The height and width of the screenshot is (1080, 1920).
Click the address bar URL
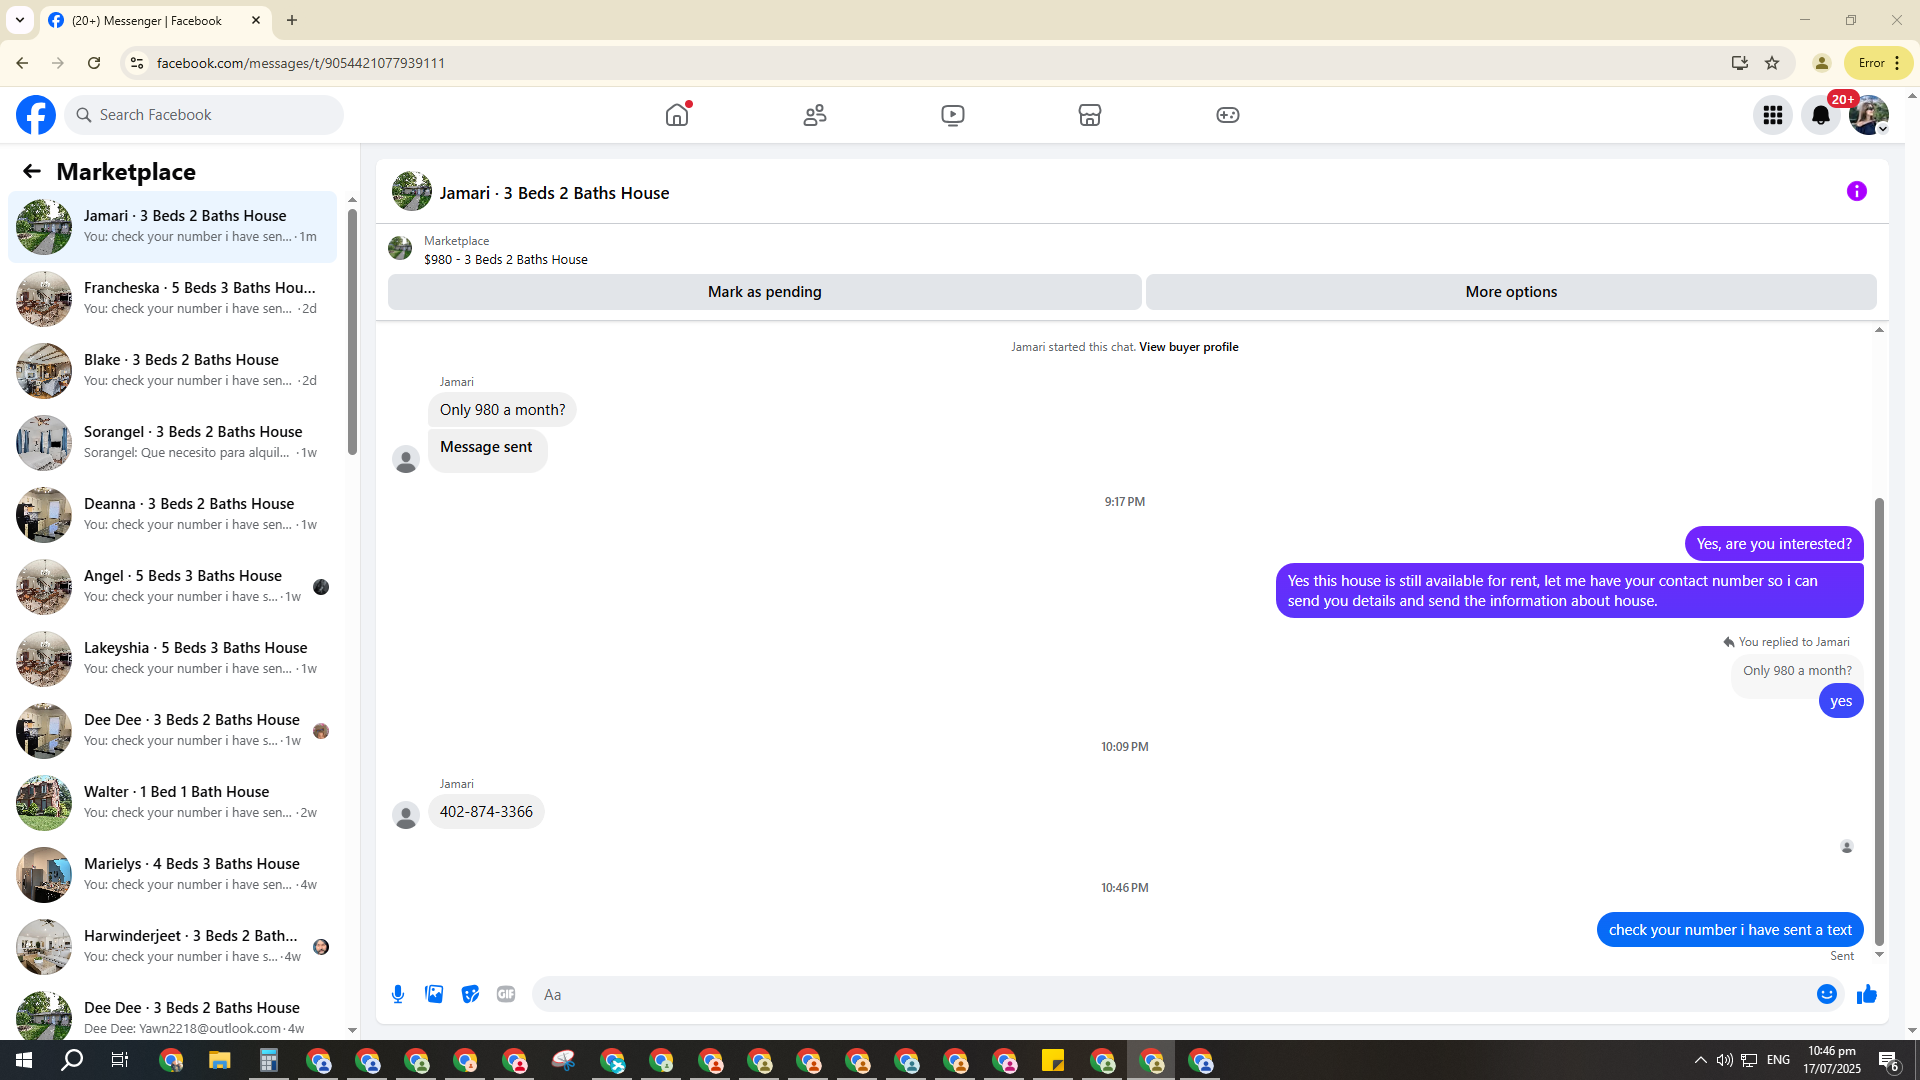[x=301, y=63]
